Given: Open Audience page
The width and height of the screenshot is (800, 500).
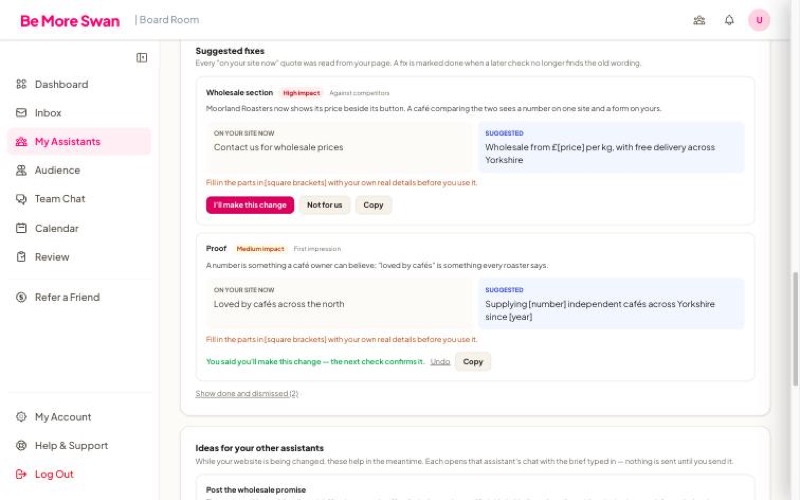Looking at the screenshot, I should [79, 170].
